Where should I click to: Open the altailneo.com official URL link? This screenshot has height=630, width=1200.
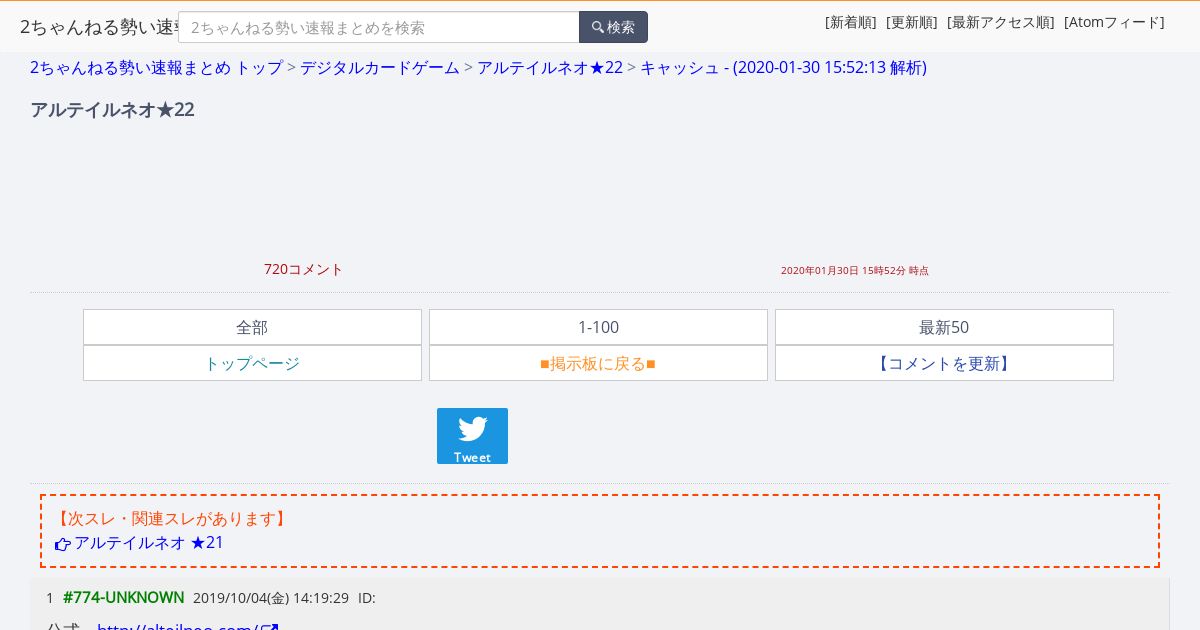tap(178, 626)
